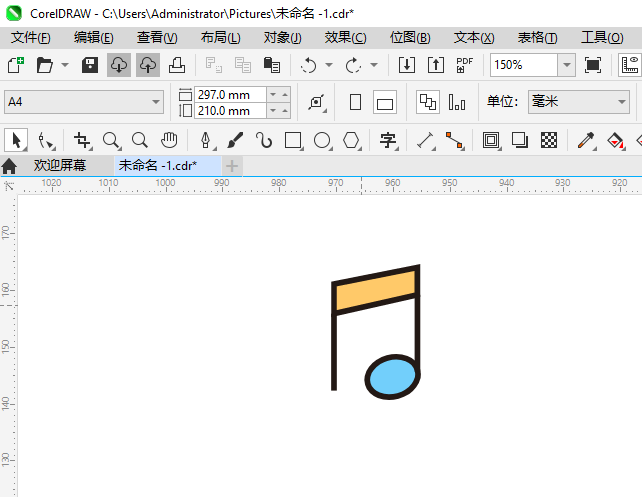This screenshot has width=642, height=497.
Task: Click the 150% zoom level field
Action: (524, 65)
